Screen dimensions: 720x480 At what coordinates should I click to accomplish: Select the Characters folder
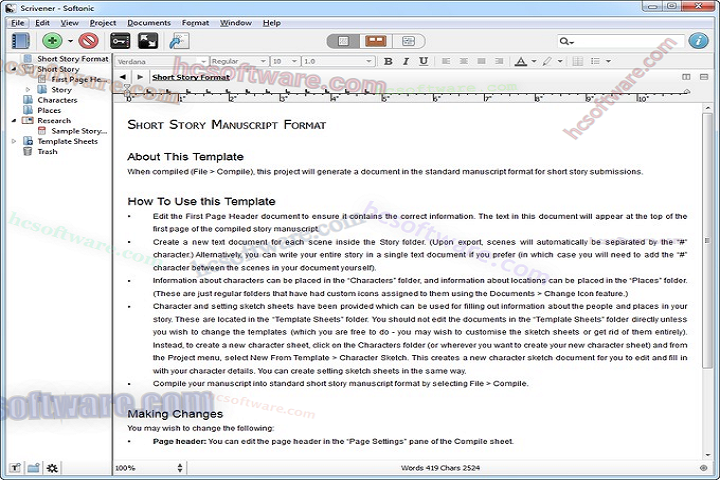pos(57,100)
